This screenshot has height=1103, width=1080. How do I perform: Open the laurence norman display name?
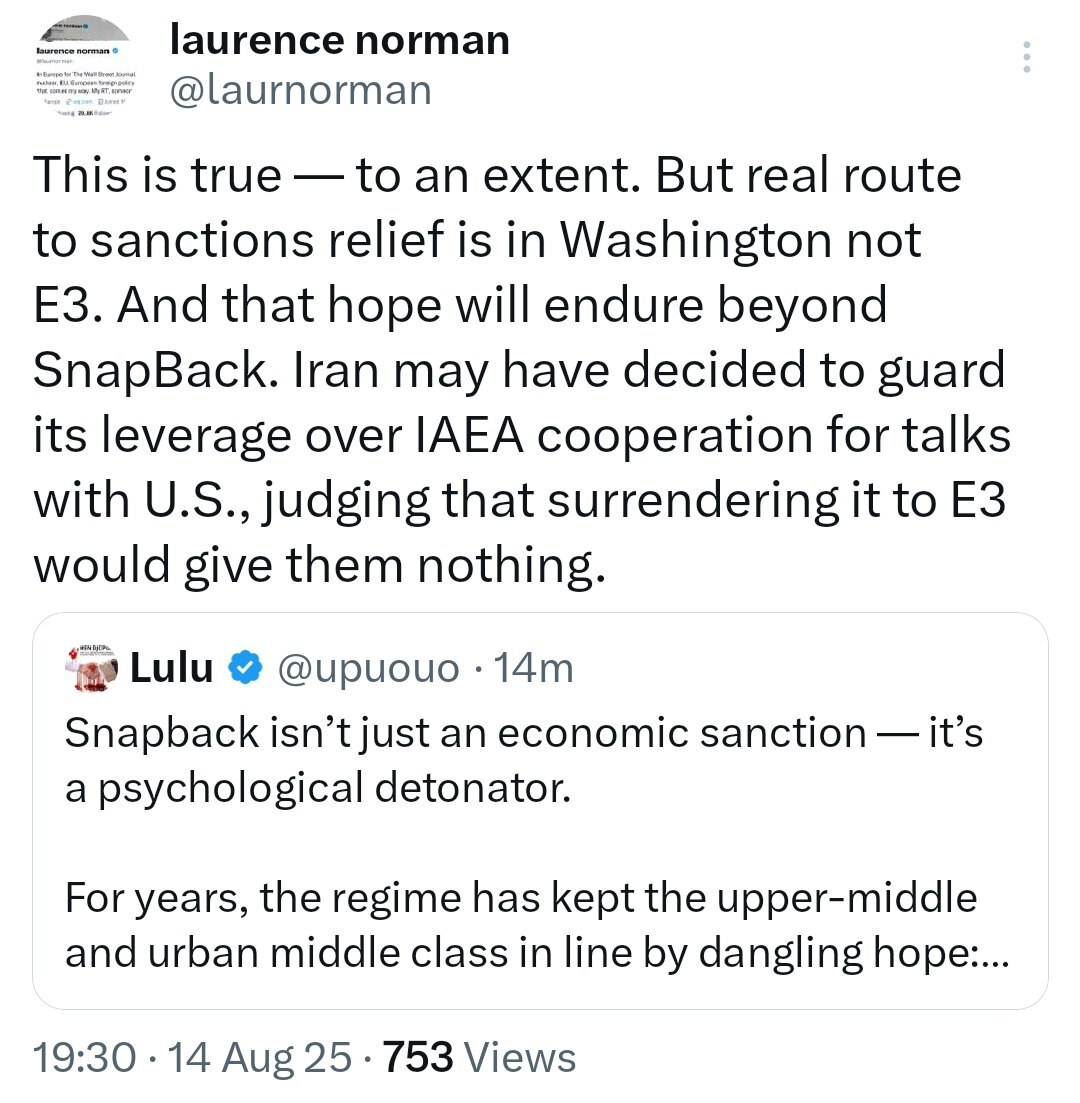340,40
